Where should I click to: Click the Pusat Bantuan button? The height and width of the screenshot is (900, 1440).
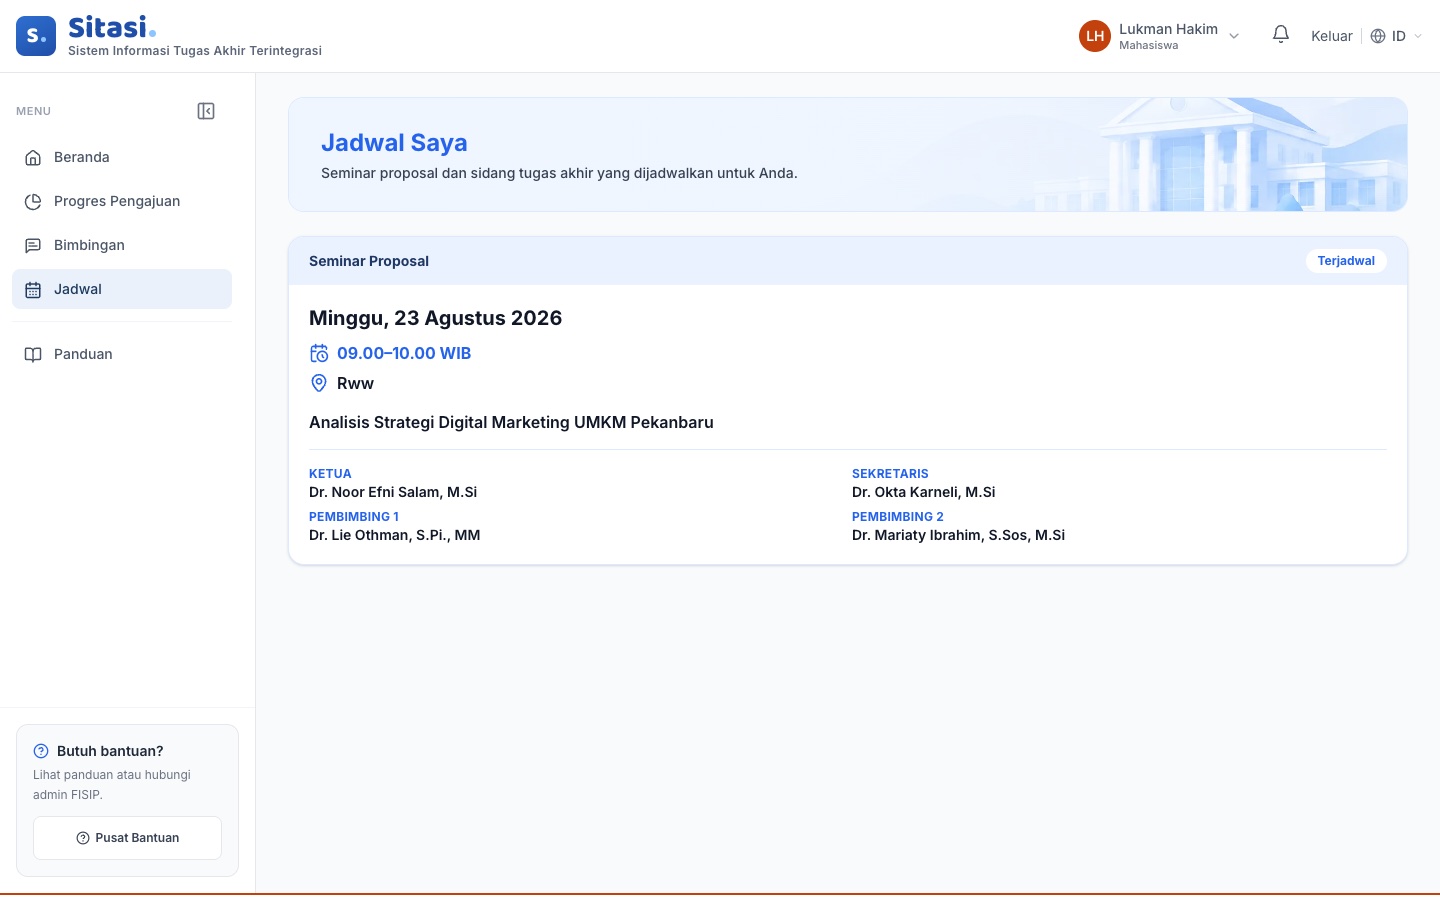click(x=127, y=838)
